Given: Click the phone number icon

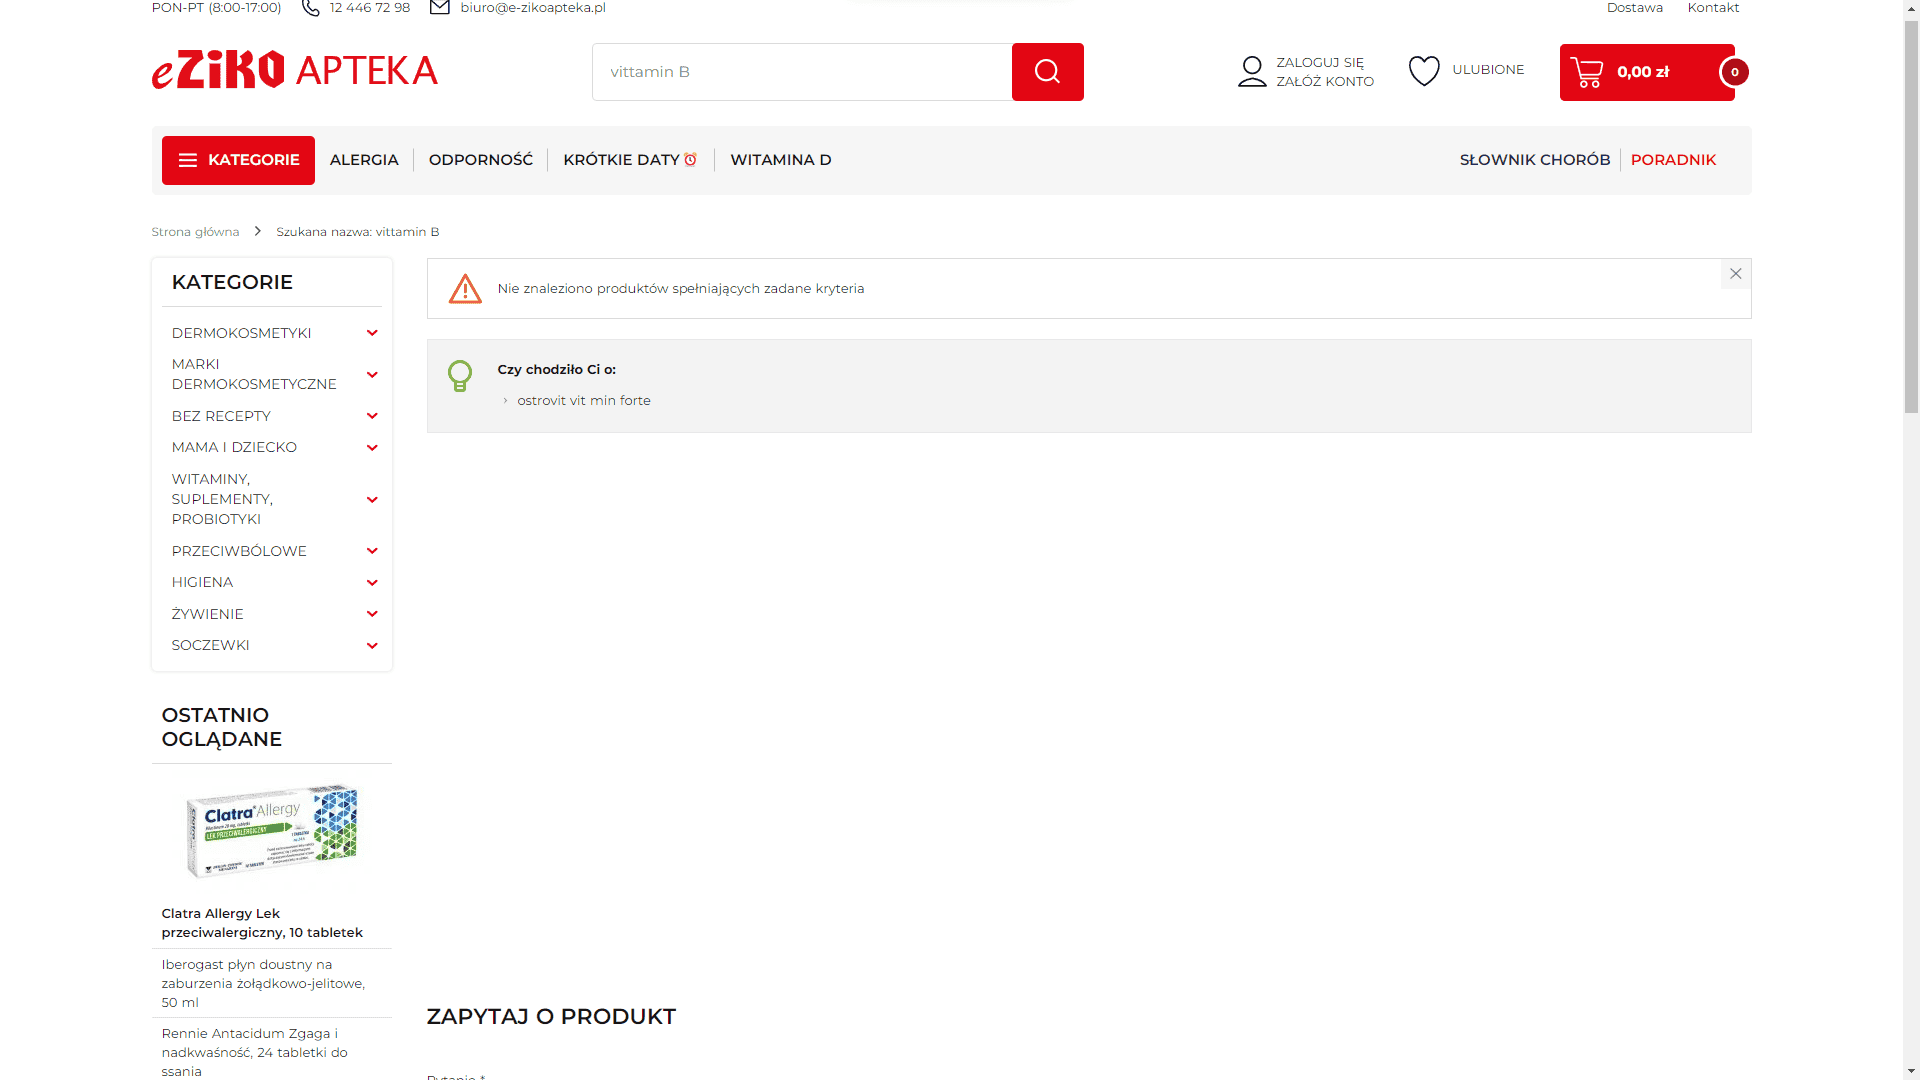Looking at the screenshot, I should click(311, 8).
